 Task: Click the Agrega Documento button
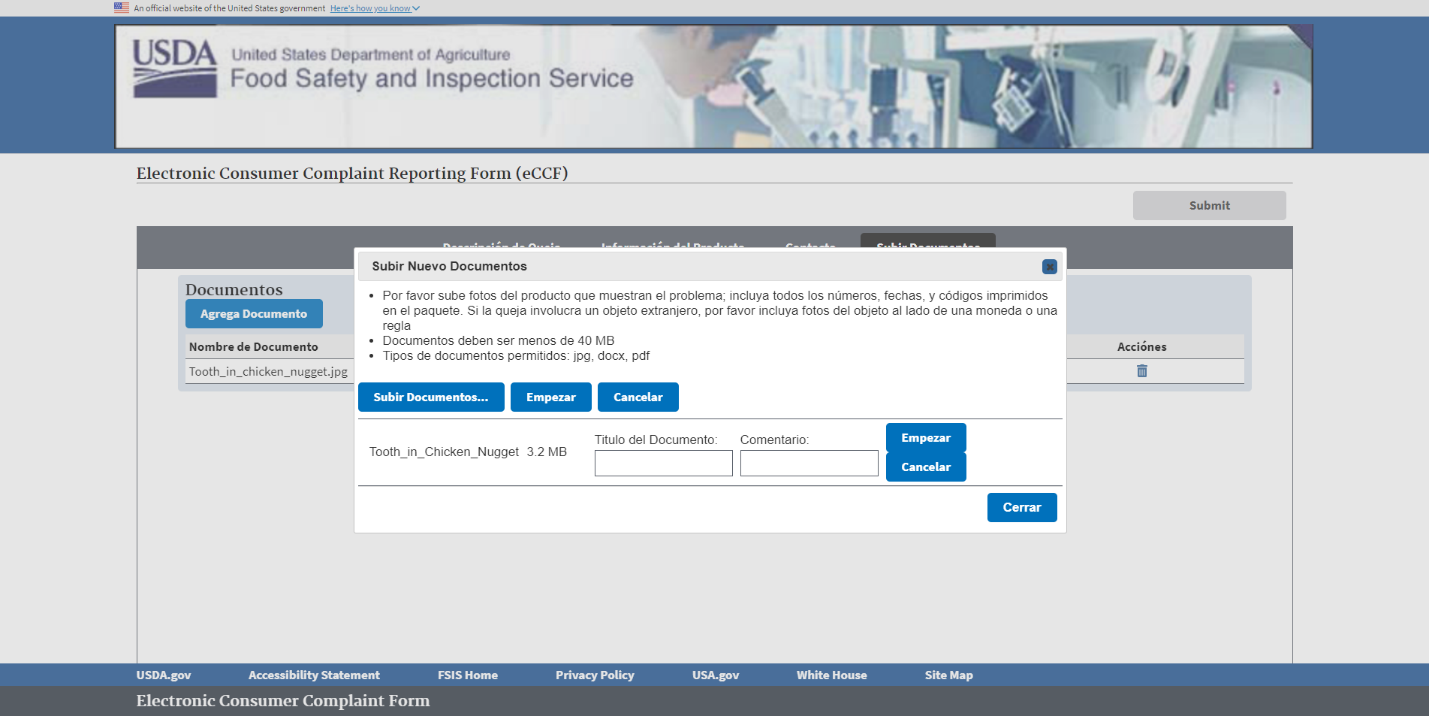pyautogui.click(x=254, y=314)
